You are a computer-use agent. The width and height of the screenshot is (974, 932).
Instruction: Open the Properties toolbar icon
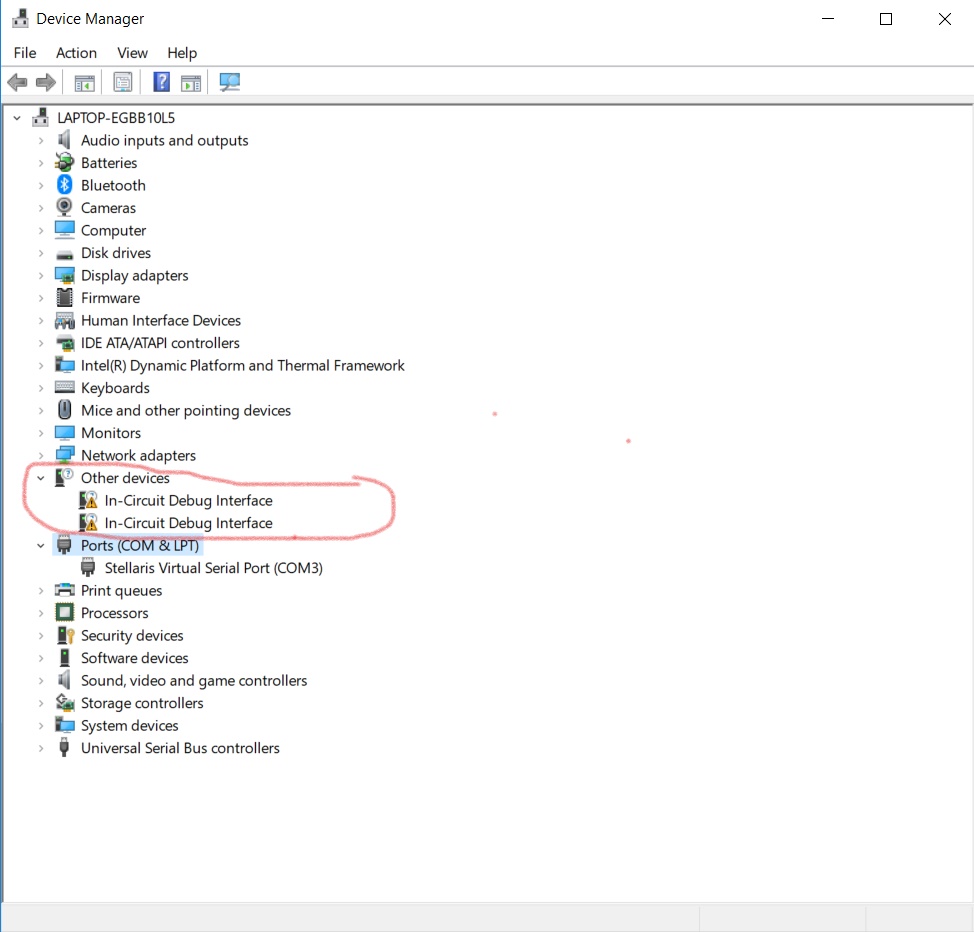point(123,82)
